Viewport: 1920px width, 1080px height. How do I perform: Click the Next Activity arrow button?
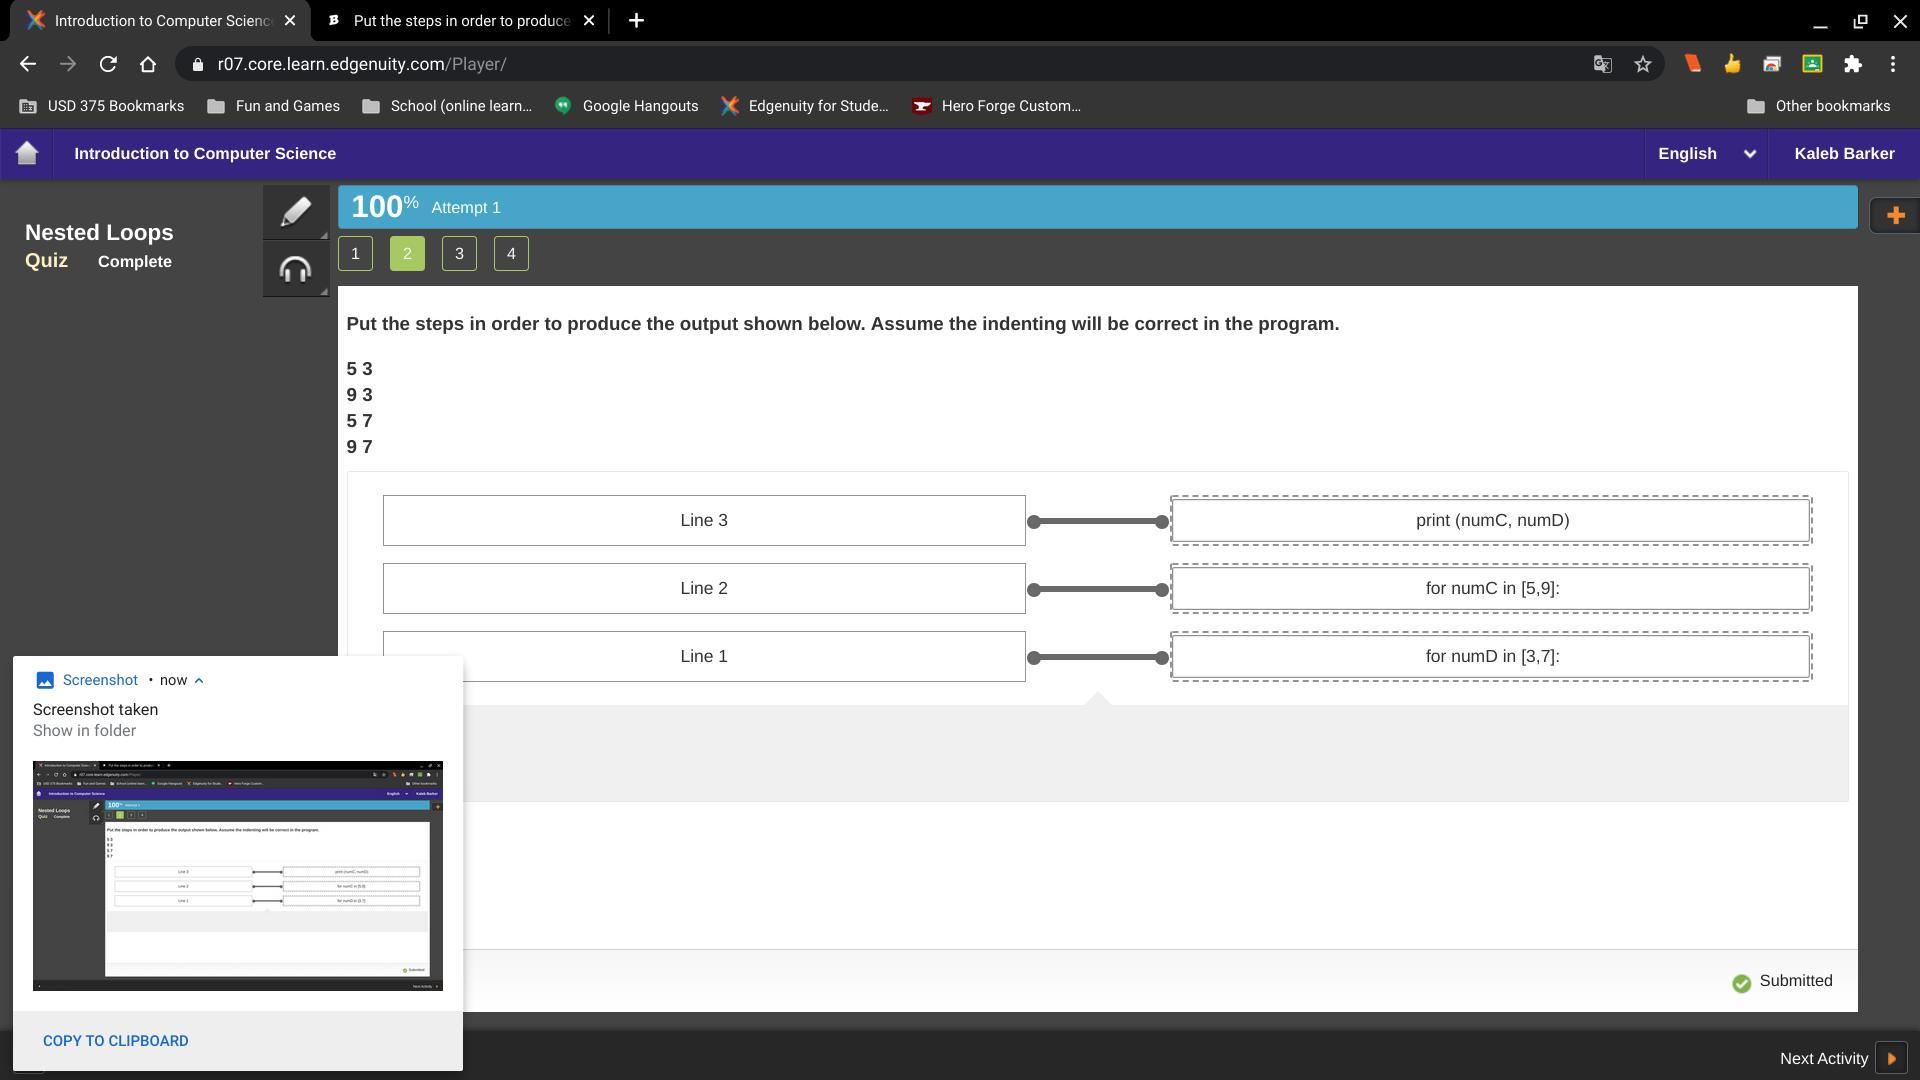click(x=1891, y=1058)
